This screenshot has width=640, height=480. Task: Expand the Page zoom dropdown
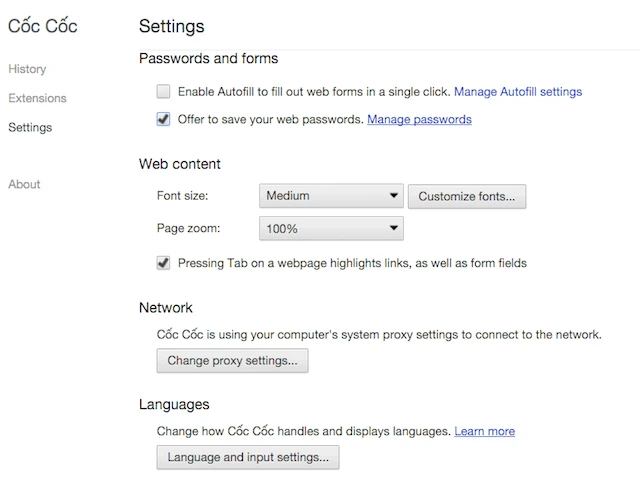[x=331, y=229]
